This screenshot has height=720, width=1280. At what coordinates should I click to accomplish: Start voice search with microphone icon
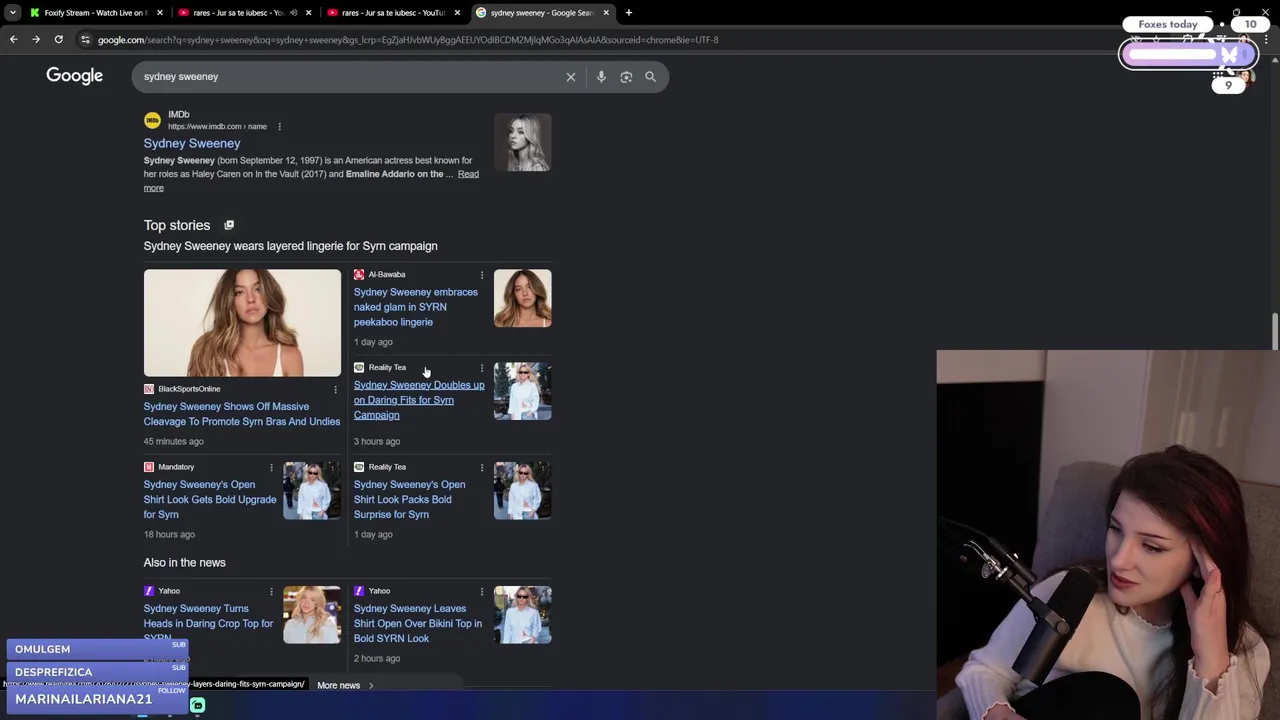coord(601,76)
